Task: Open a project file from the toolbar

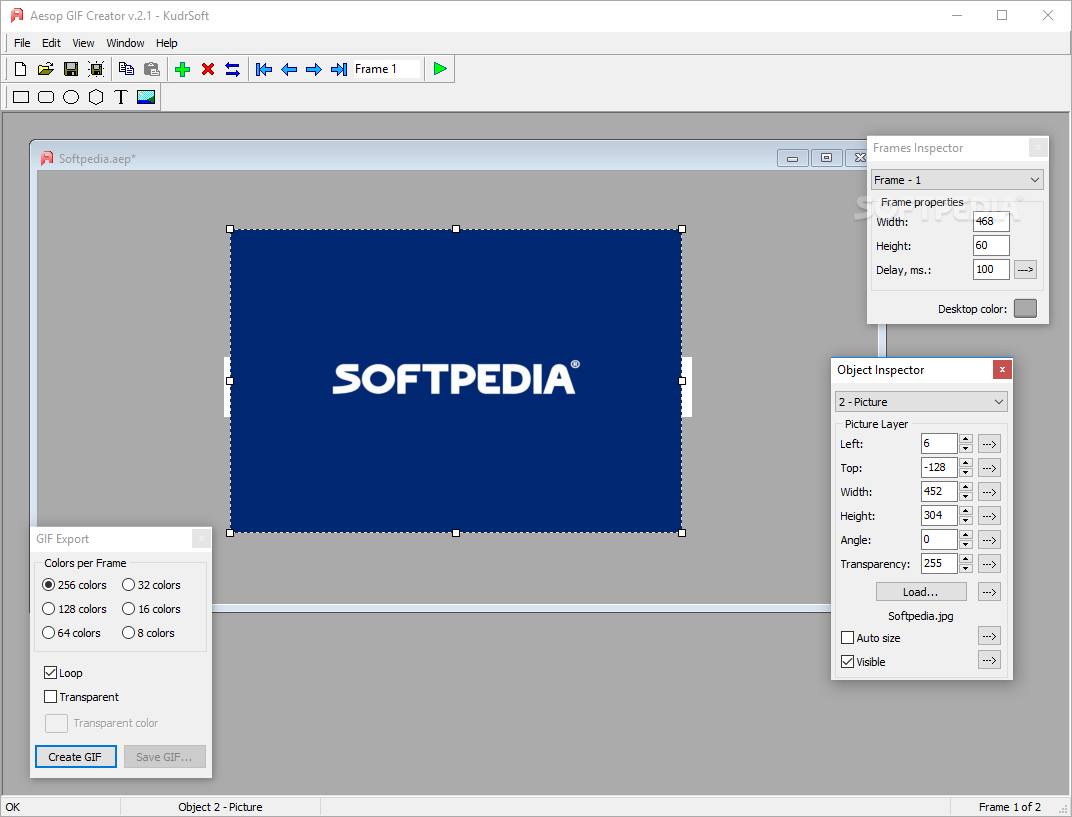Action: pos(46,69)
